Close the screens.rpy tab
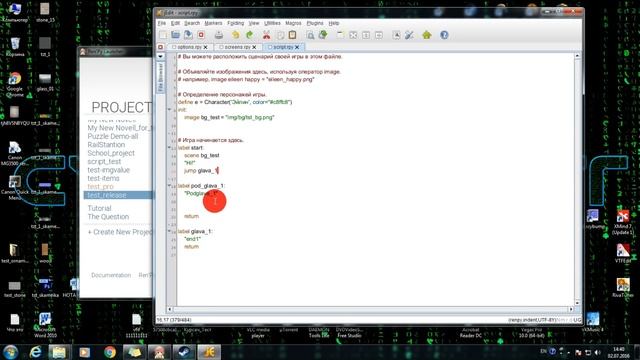 point(254,47)
